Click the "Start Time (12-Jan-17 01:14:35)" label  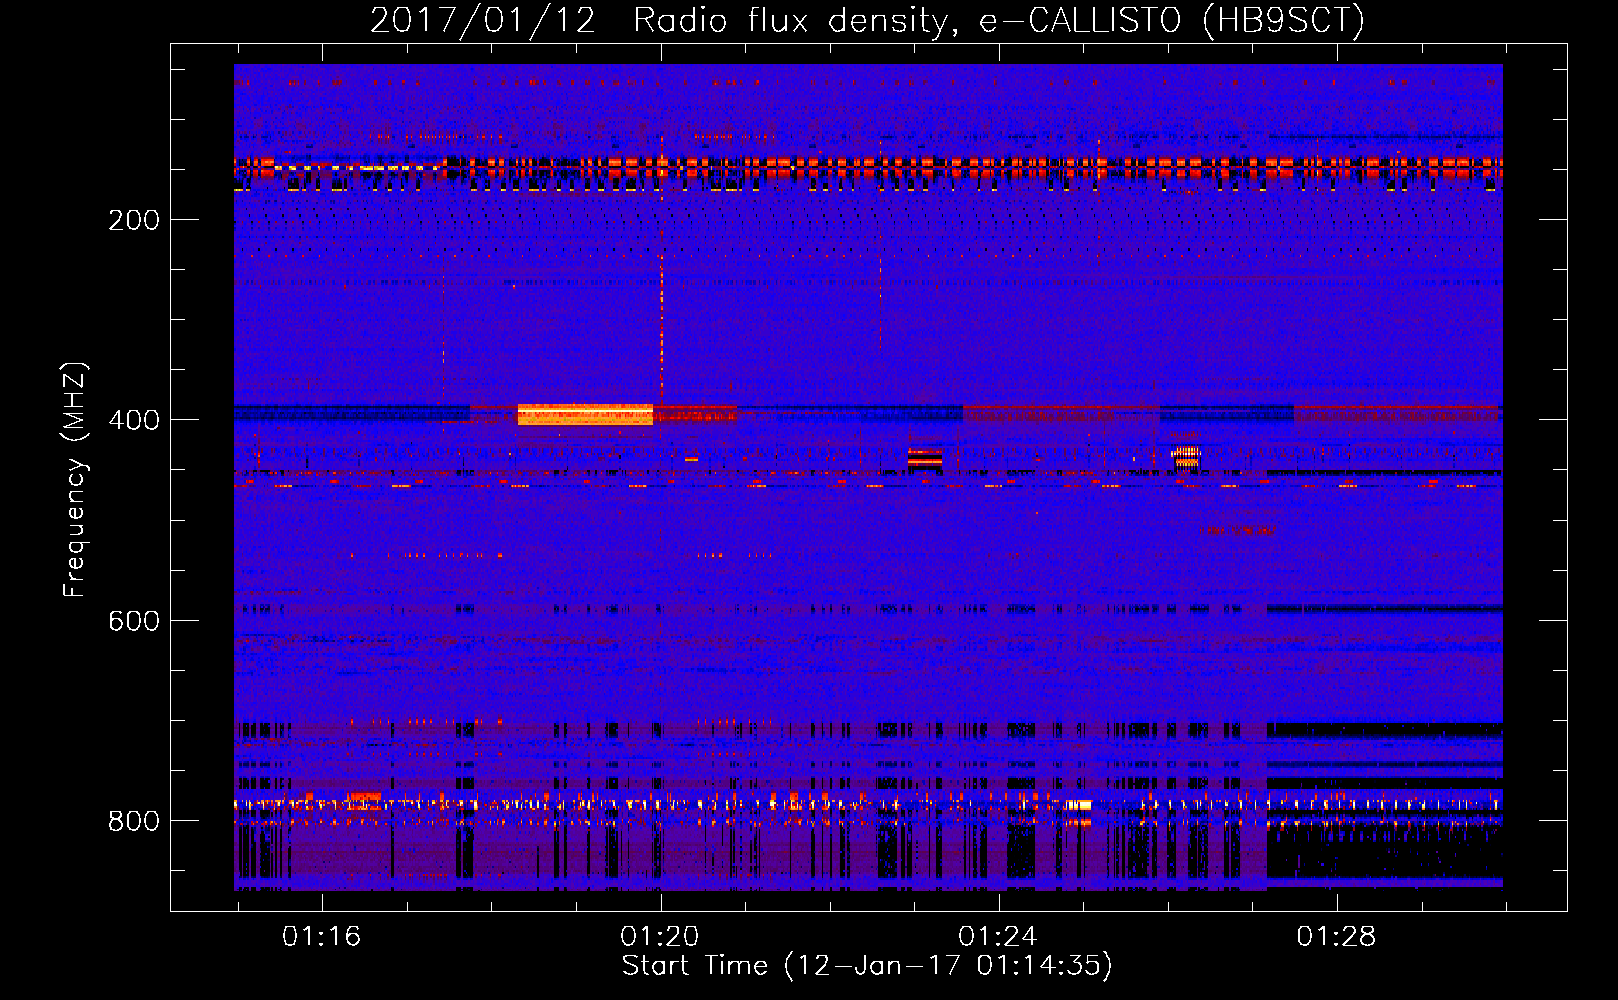(866, 966)
